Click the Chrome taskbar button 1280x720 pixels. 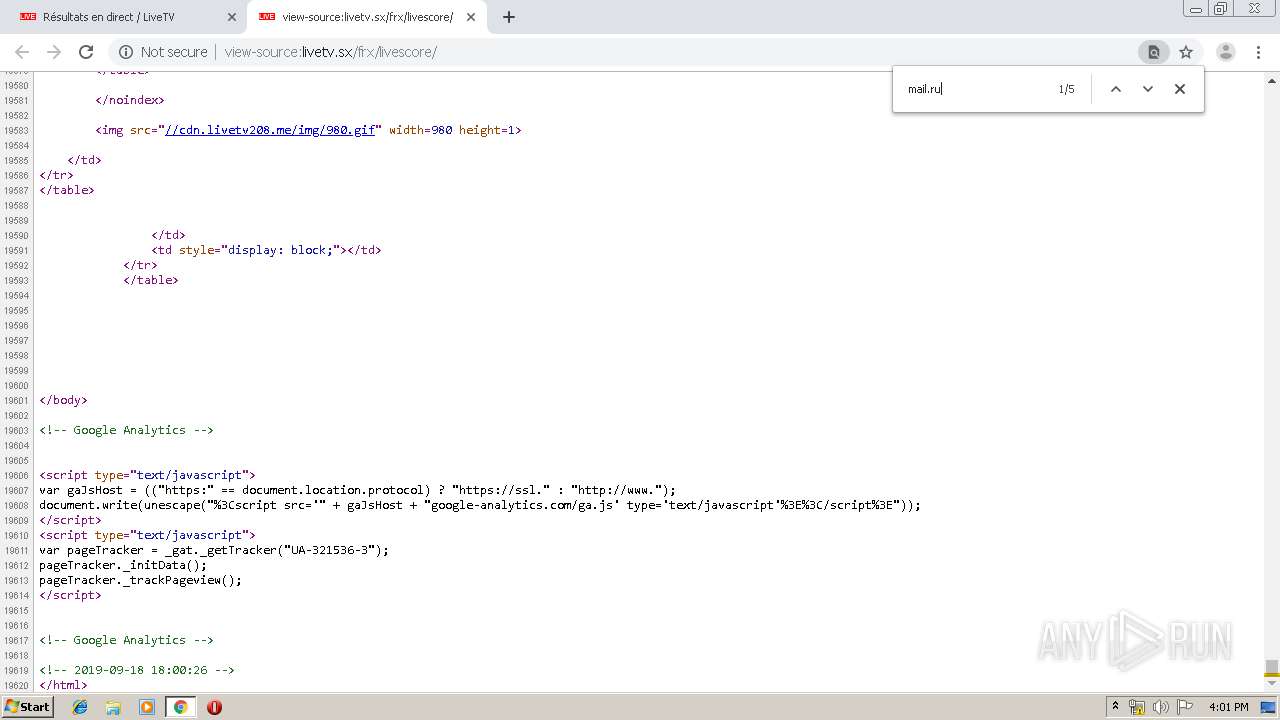tap(180, 707)
